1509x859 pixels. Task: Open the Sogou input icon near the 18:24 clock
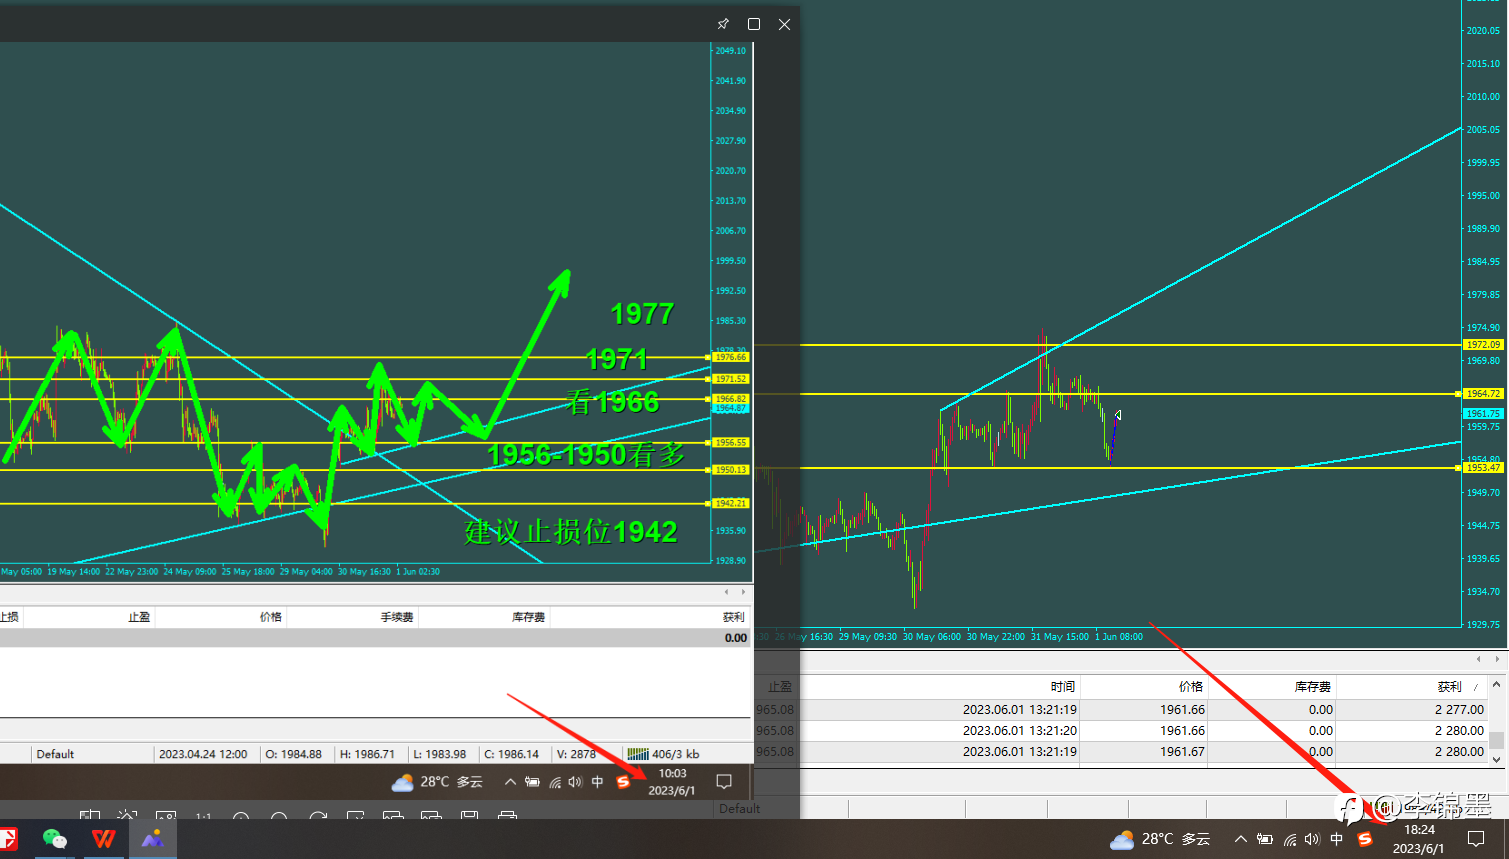click(1364, 839)
